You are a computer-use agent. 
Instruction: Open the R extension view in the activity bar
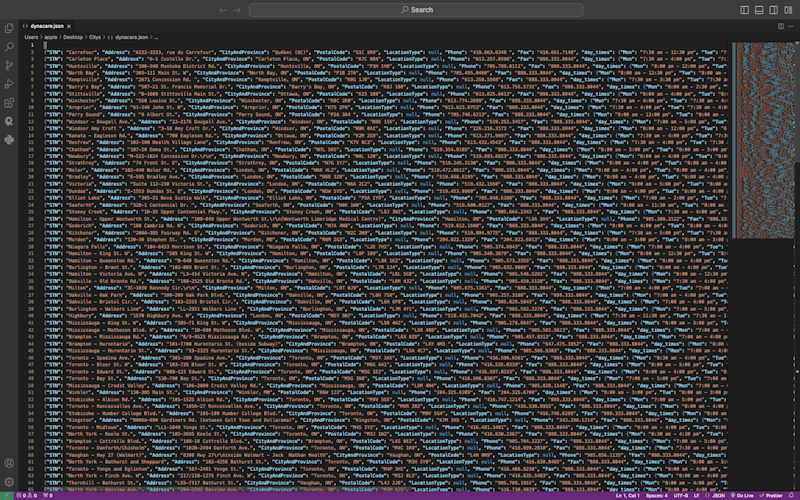click(9, 121)
